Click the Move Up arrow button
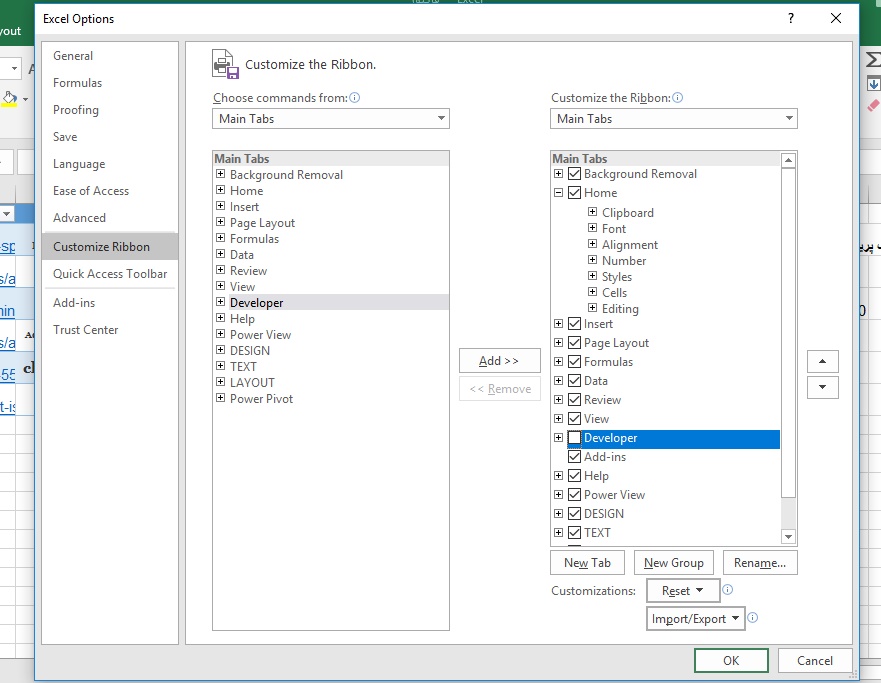Image resolution: width=881 pixels, height=683 pixels. [823, 361]
